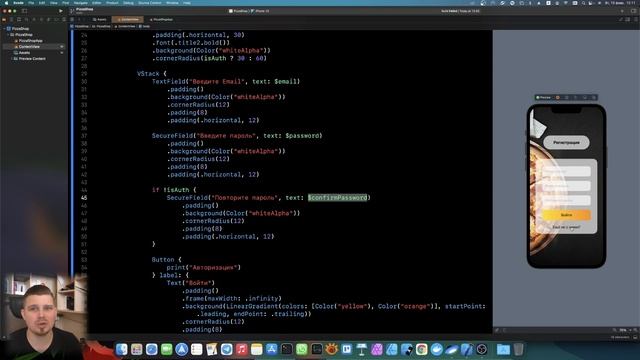Open Telegram from the Dock
This screenshot has width=640, height=360.
(x=227, y=349)
